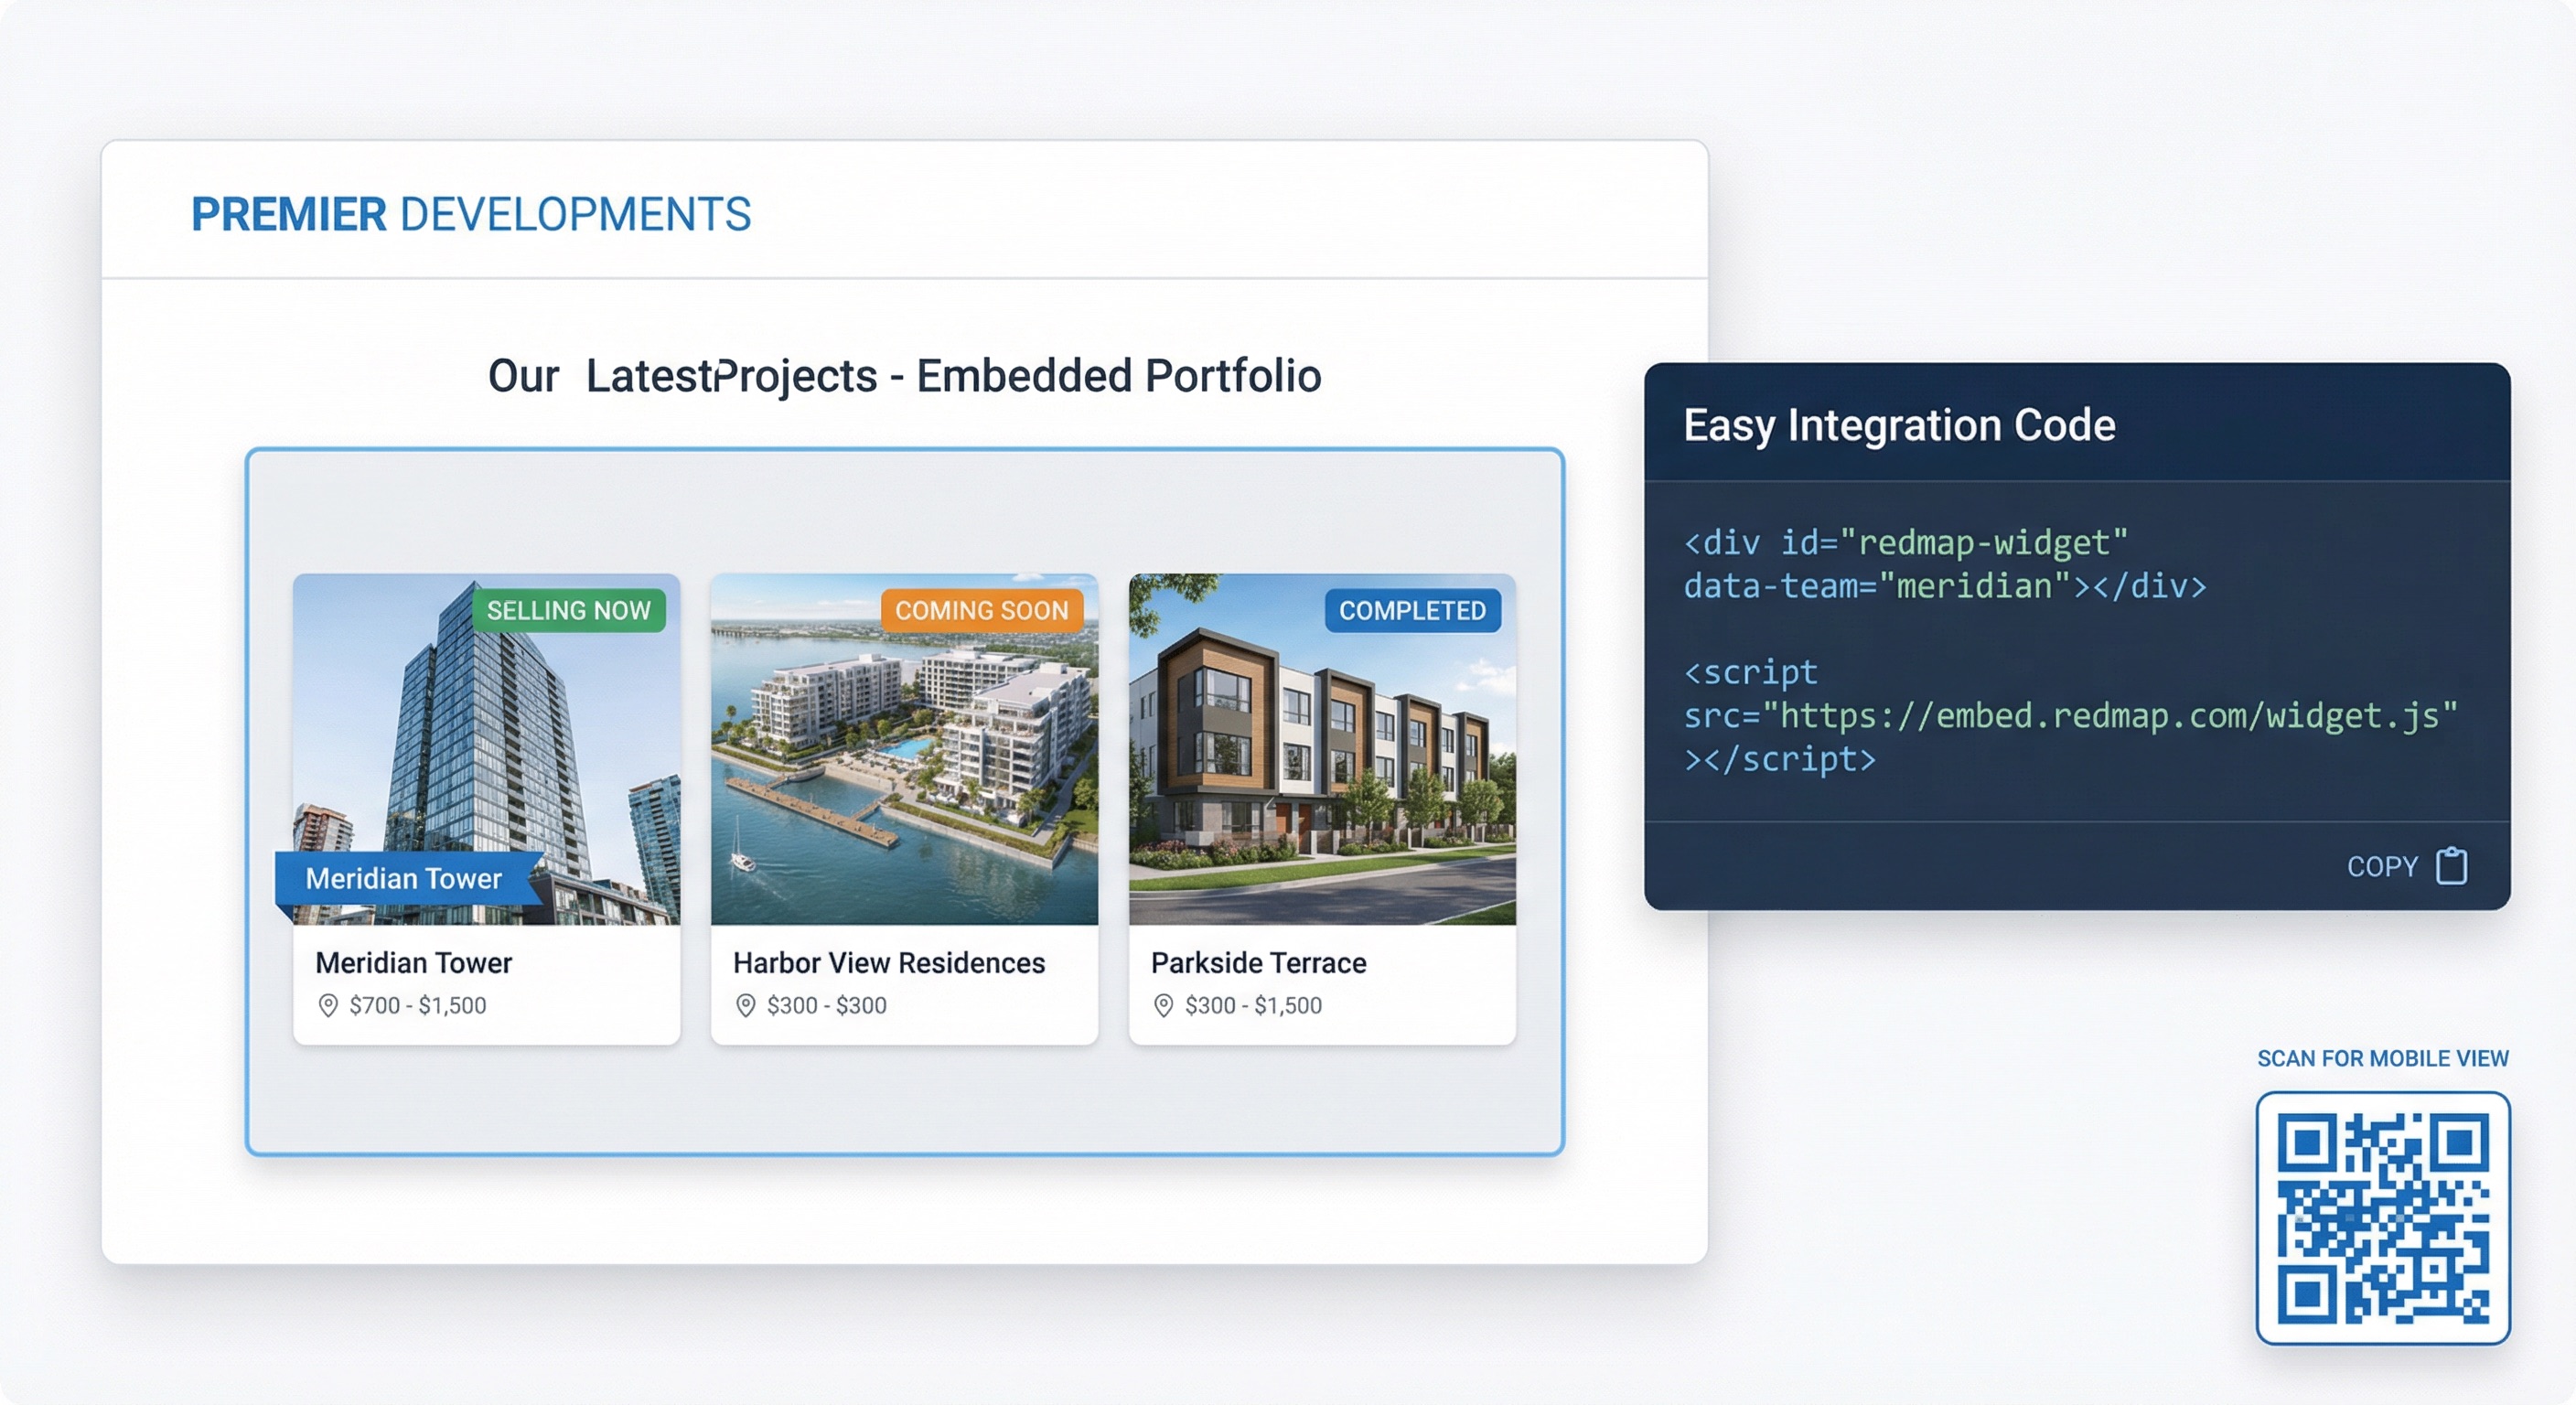Screen dimensions: 2576x1405
Task: Click the COPY label in the code panel
Action: (2382, 867)
